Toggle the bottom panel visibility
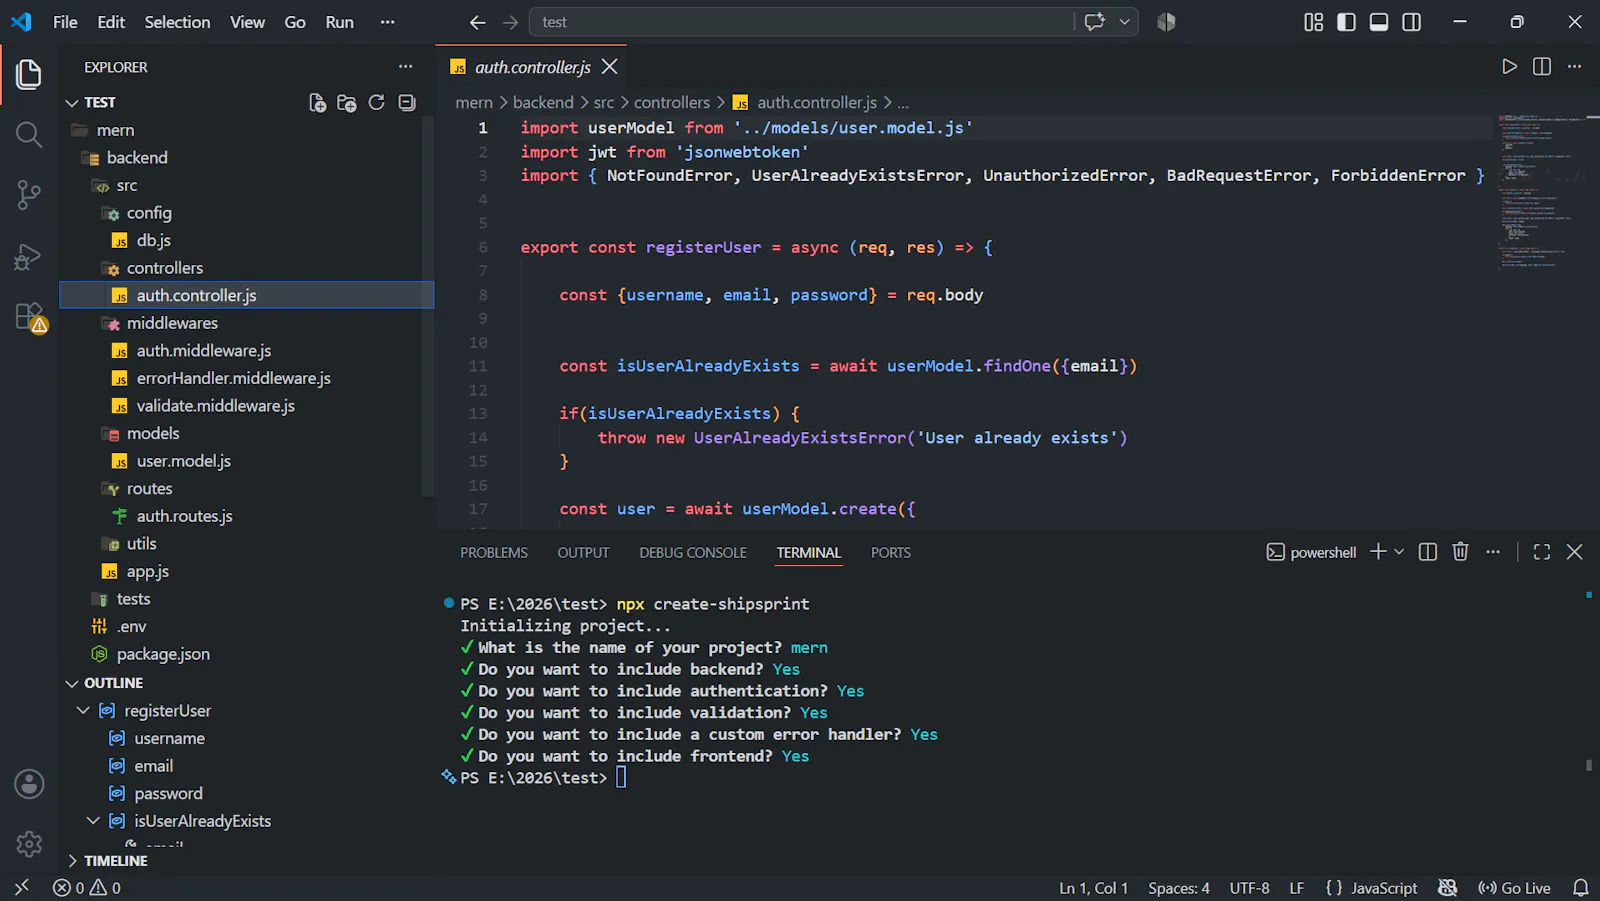1600x901 pixels. tap(1379, 22)
